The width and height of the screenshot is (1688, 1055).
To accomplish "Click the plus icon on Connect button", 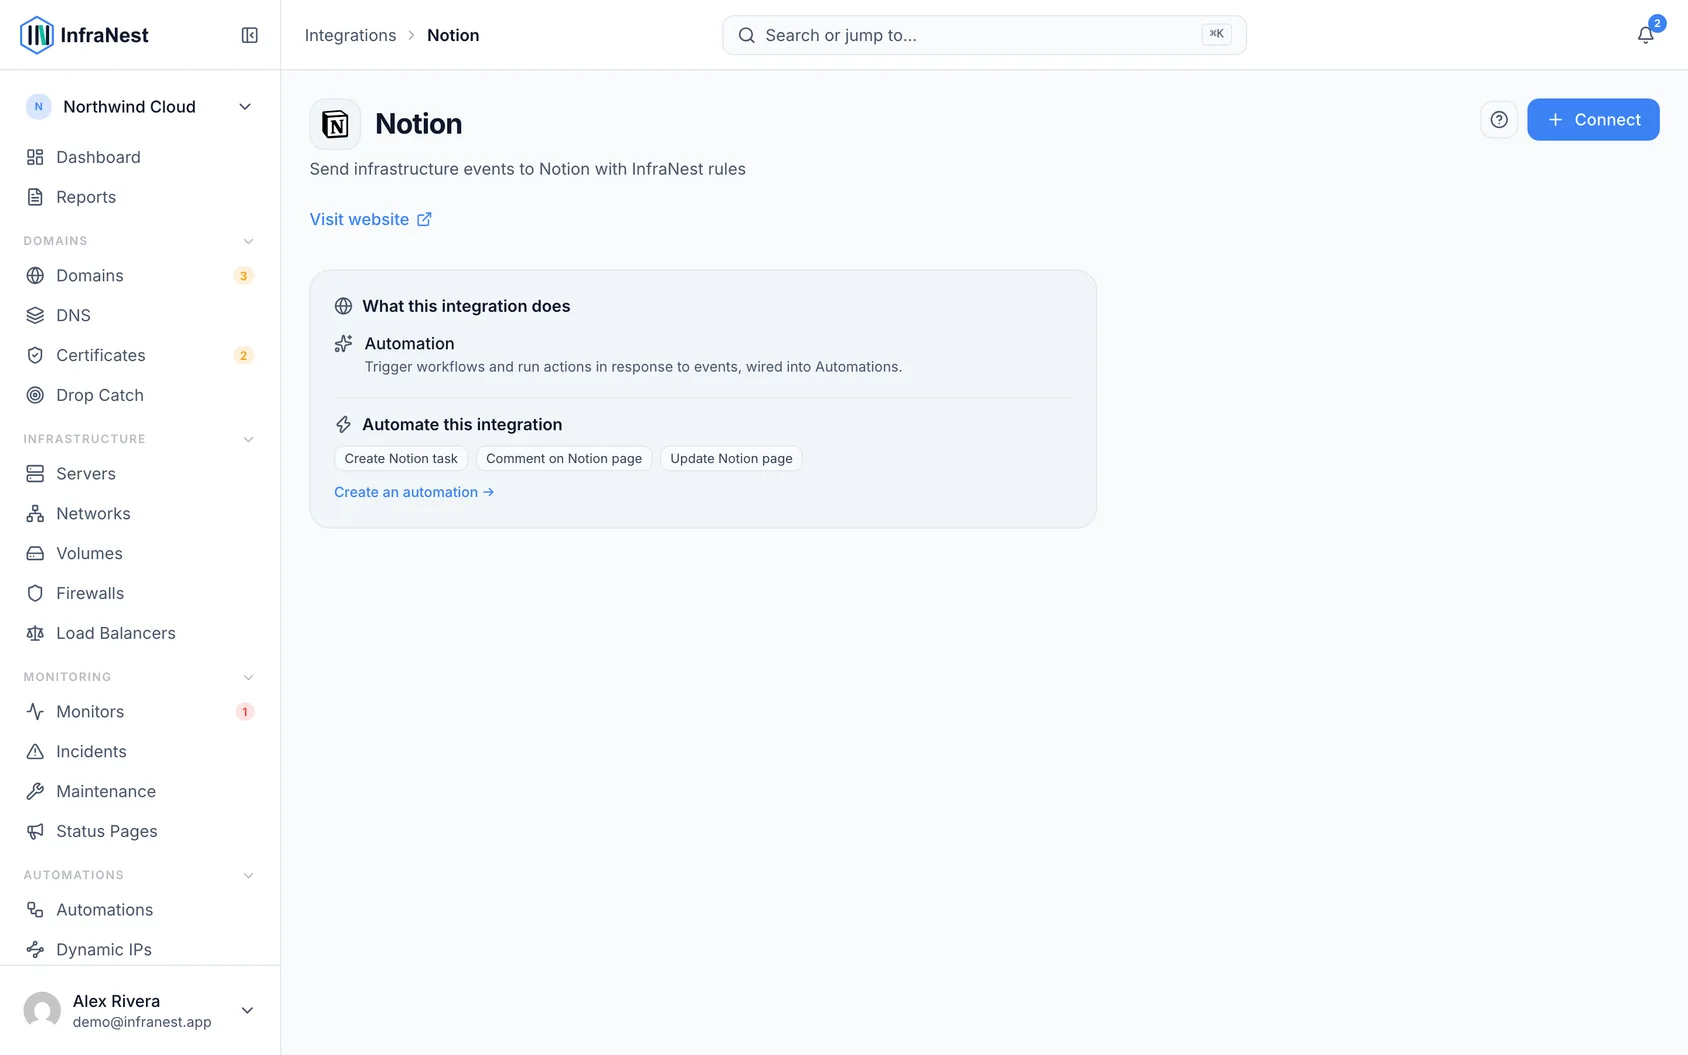I will pos(1555,120).
